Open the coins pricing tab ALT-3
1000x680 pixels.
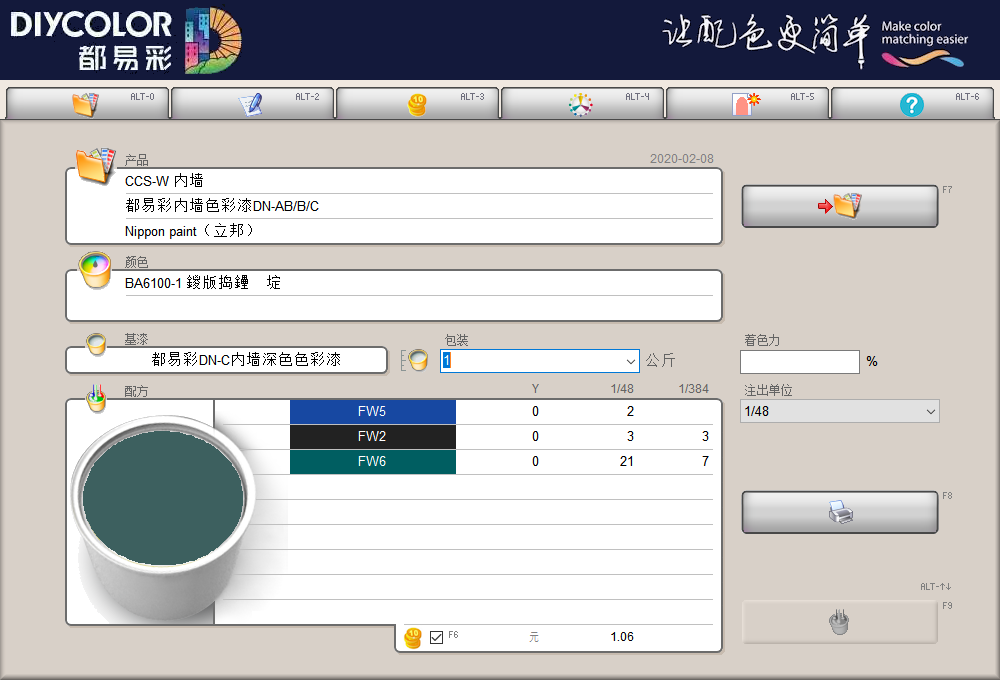417,104
